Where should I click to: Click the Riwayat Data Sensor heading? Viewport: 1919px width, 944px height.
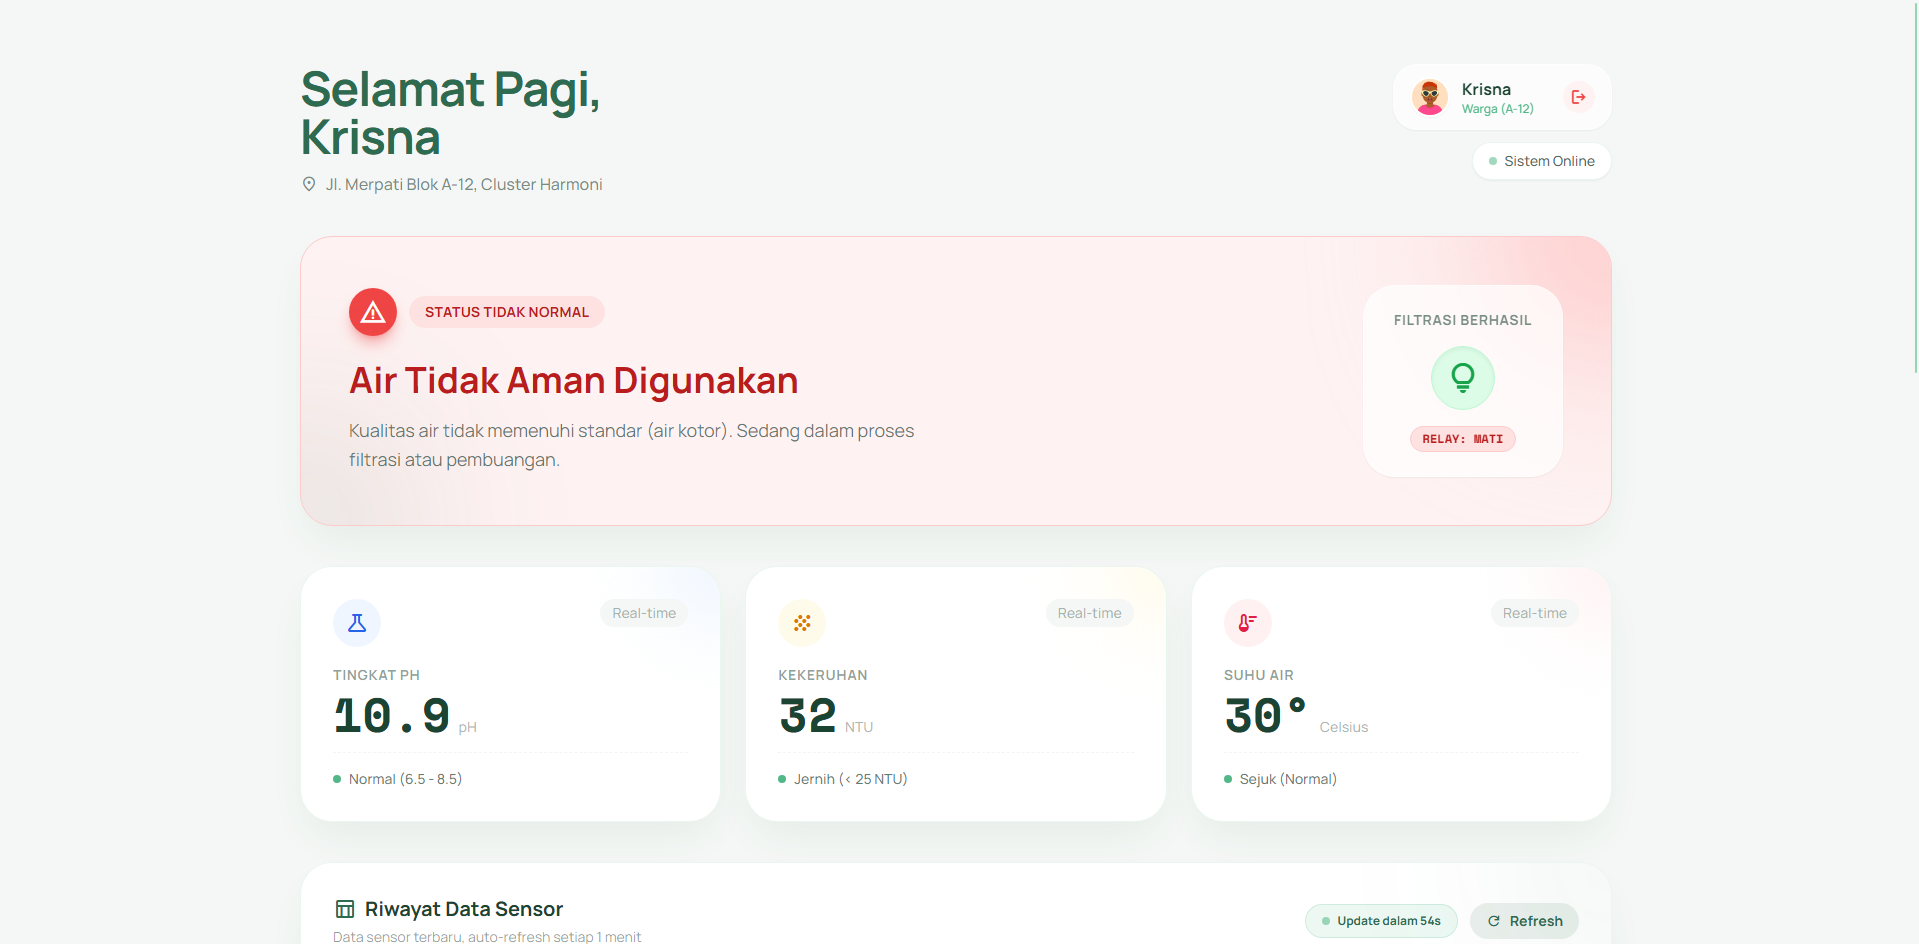pos(464,909)
